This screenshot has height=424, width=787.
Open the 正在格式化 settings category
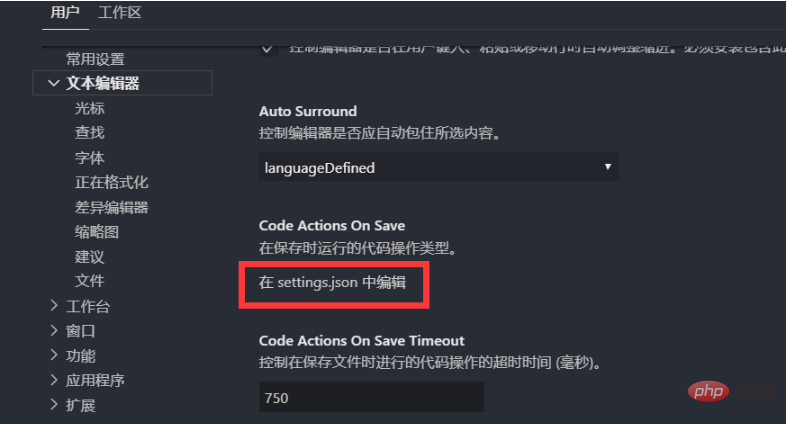point(111,182)
